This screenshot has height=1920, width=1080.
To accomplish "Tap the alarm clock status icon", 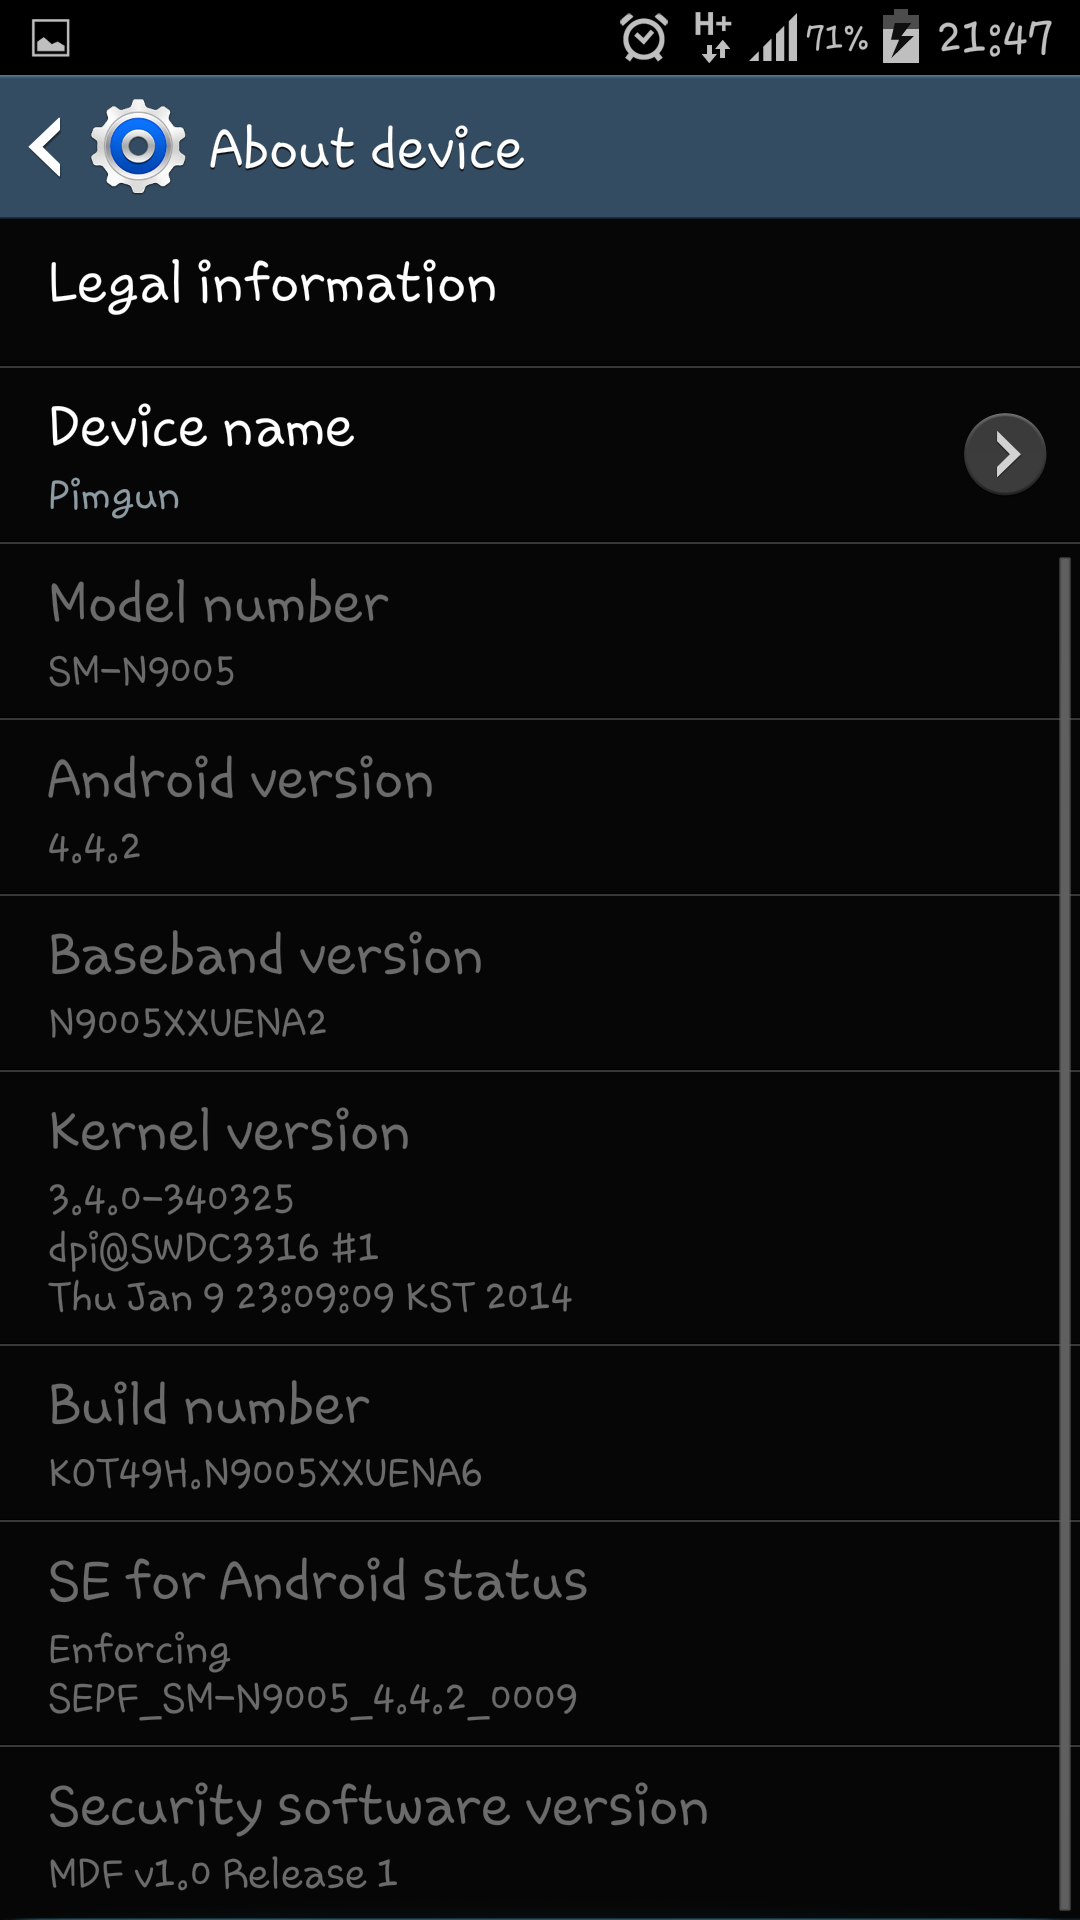I will click(643, 38).
